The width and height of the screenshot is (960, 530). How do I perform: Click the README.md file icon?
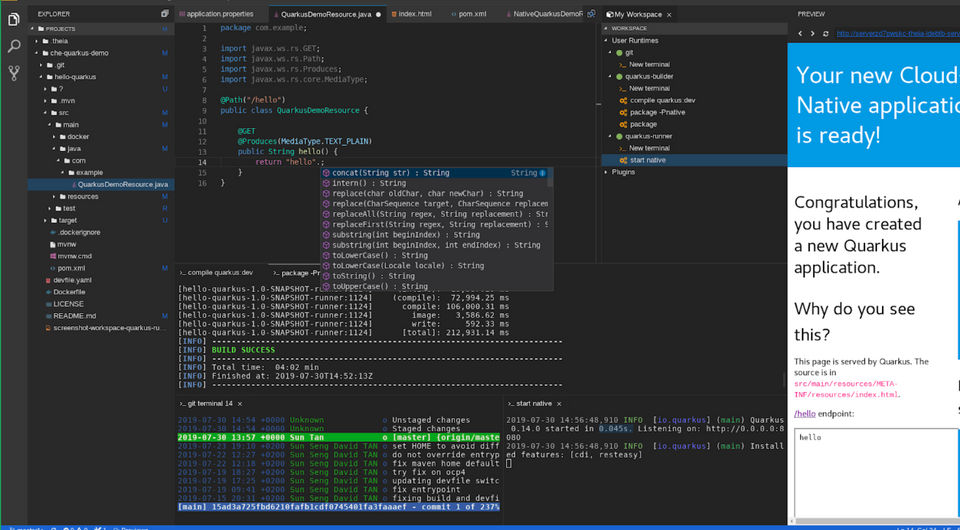[49, 316]
